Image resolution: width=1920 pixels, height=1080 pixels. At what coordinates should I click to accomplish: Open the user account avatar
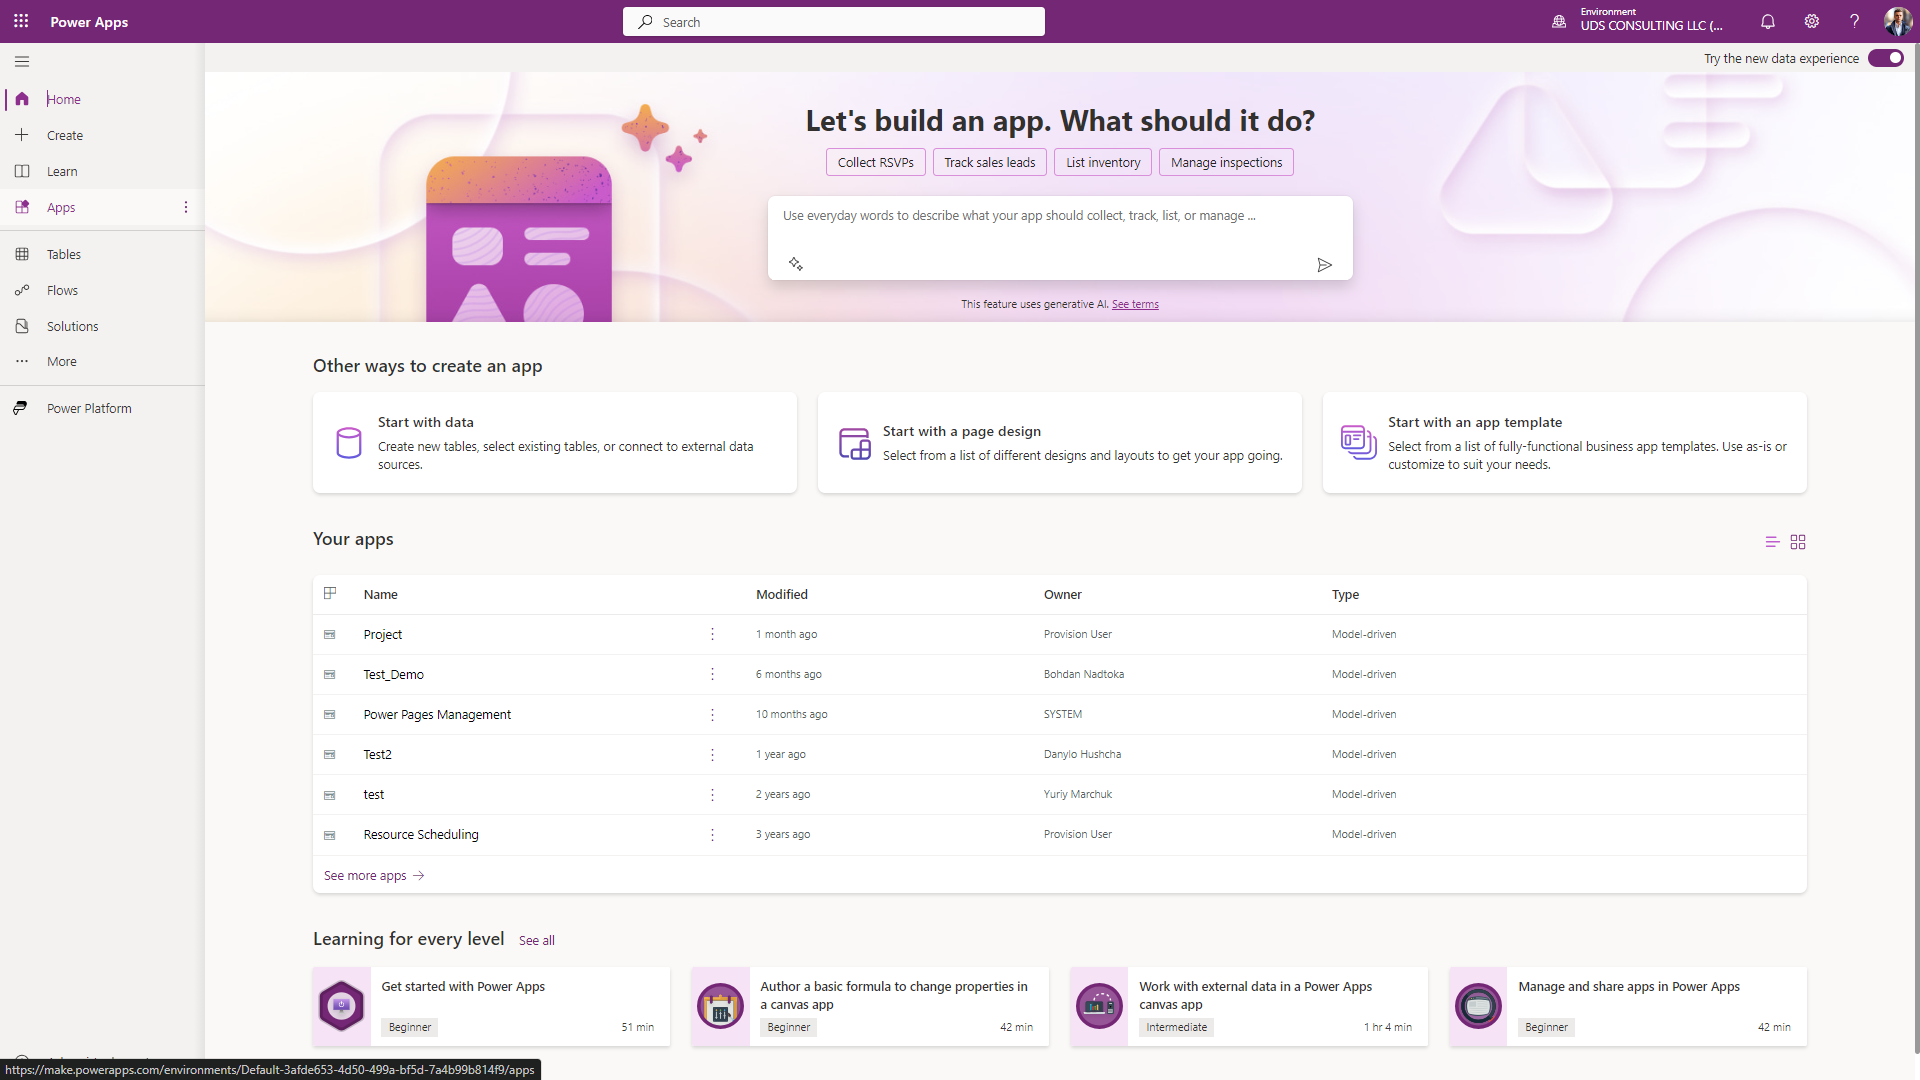(x=1897, y=21)
